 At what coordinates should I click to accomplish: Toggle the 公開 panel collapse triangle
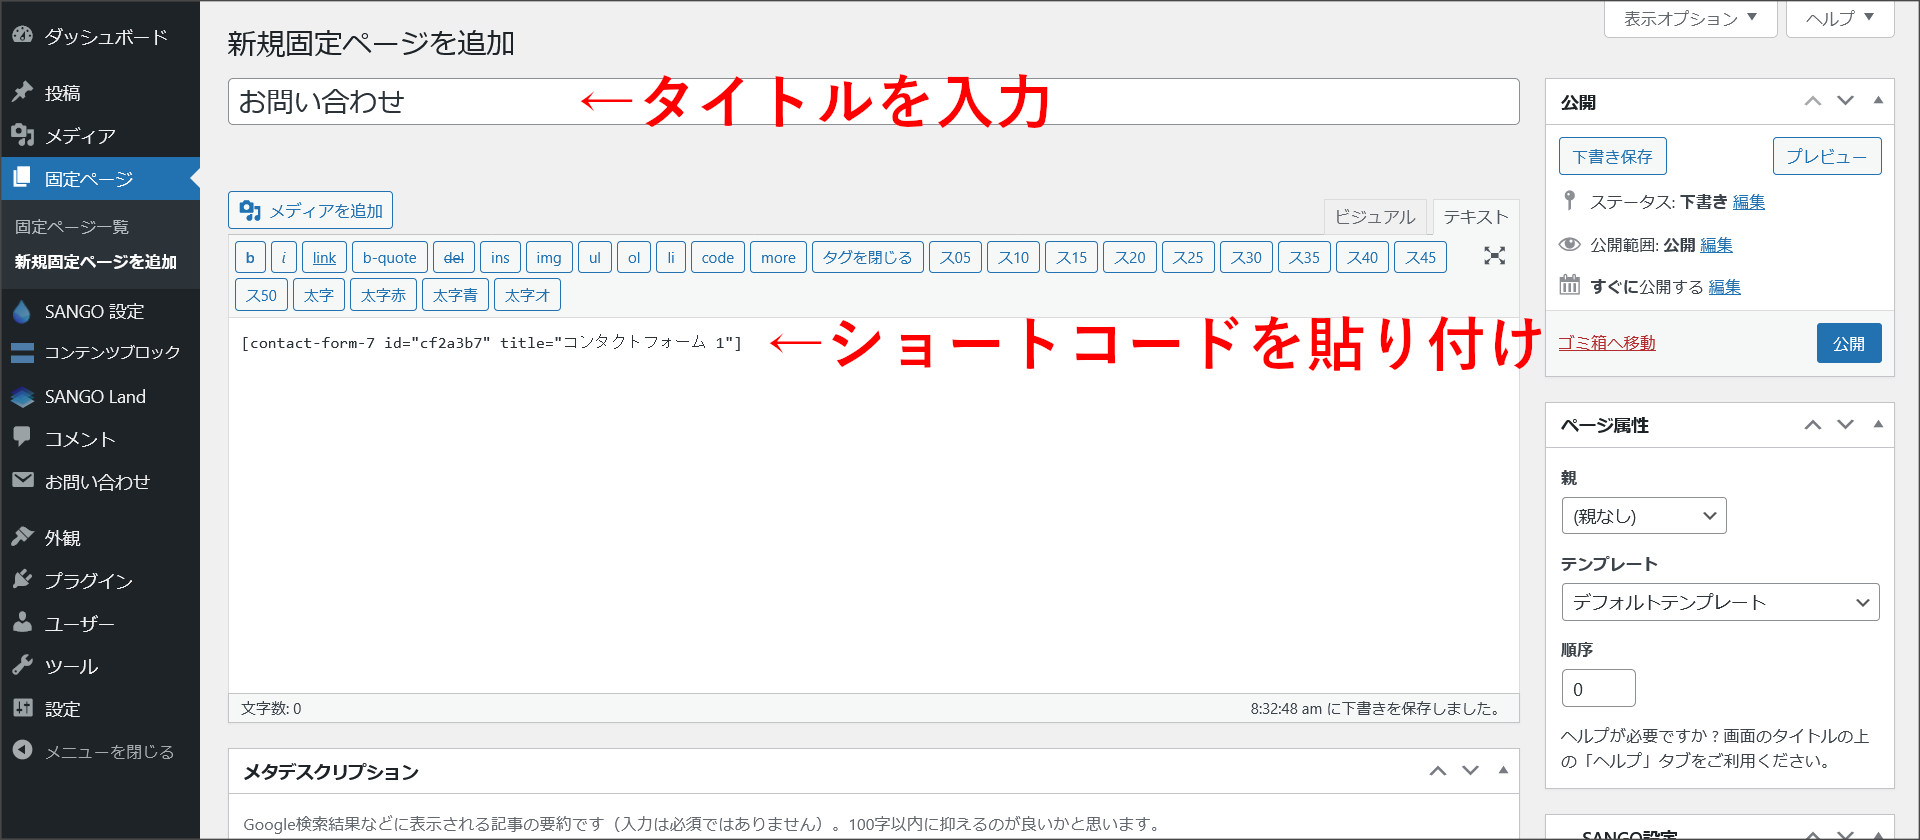1878,101
